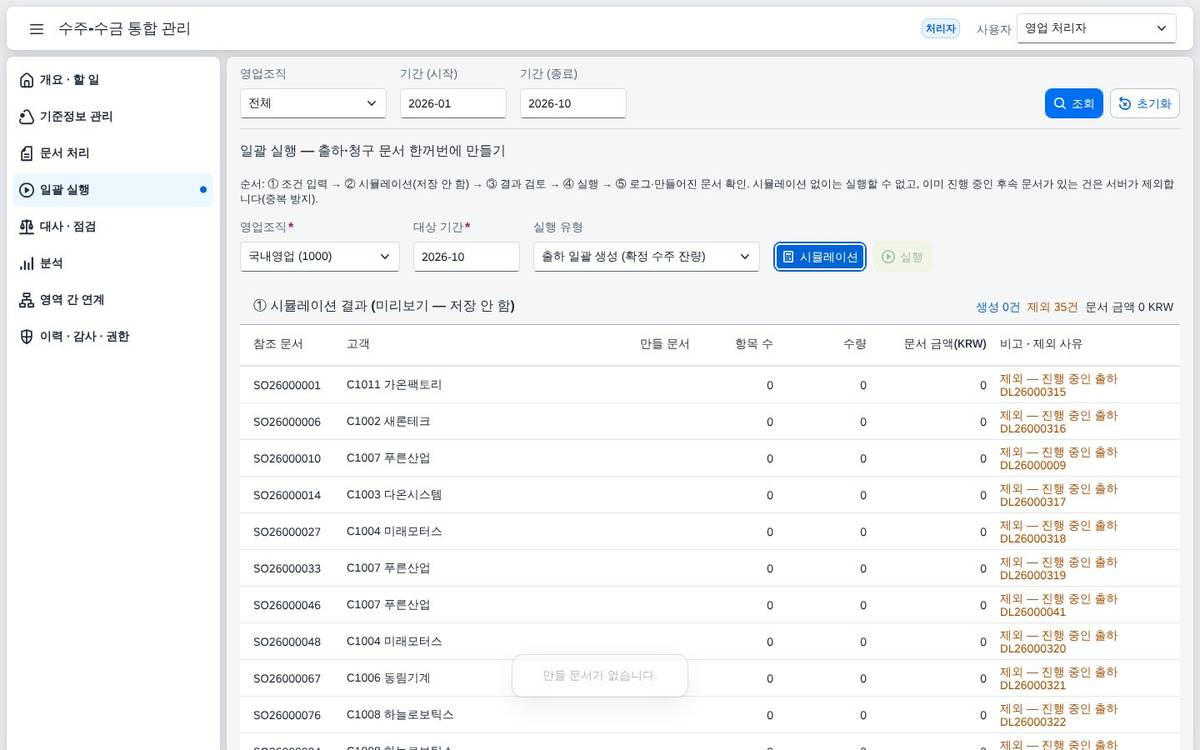The height and width of the screenshot is (750, 1200).
Task: Click 문서 금액(KRW) column header
Action: pyautogui.click(x=944, y=344)
